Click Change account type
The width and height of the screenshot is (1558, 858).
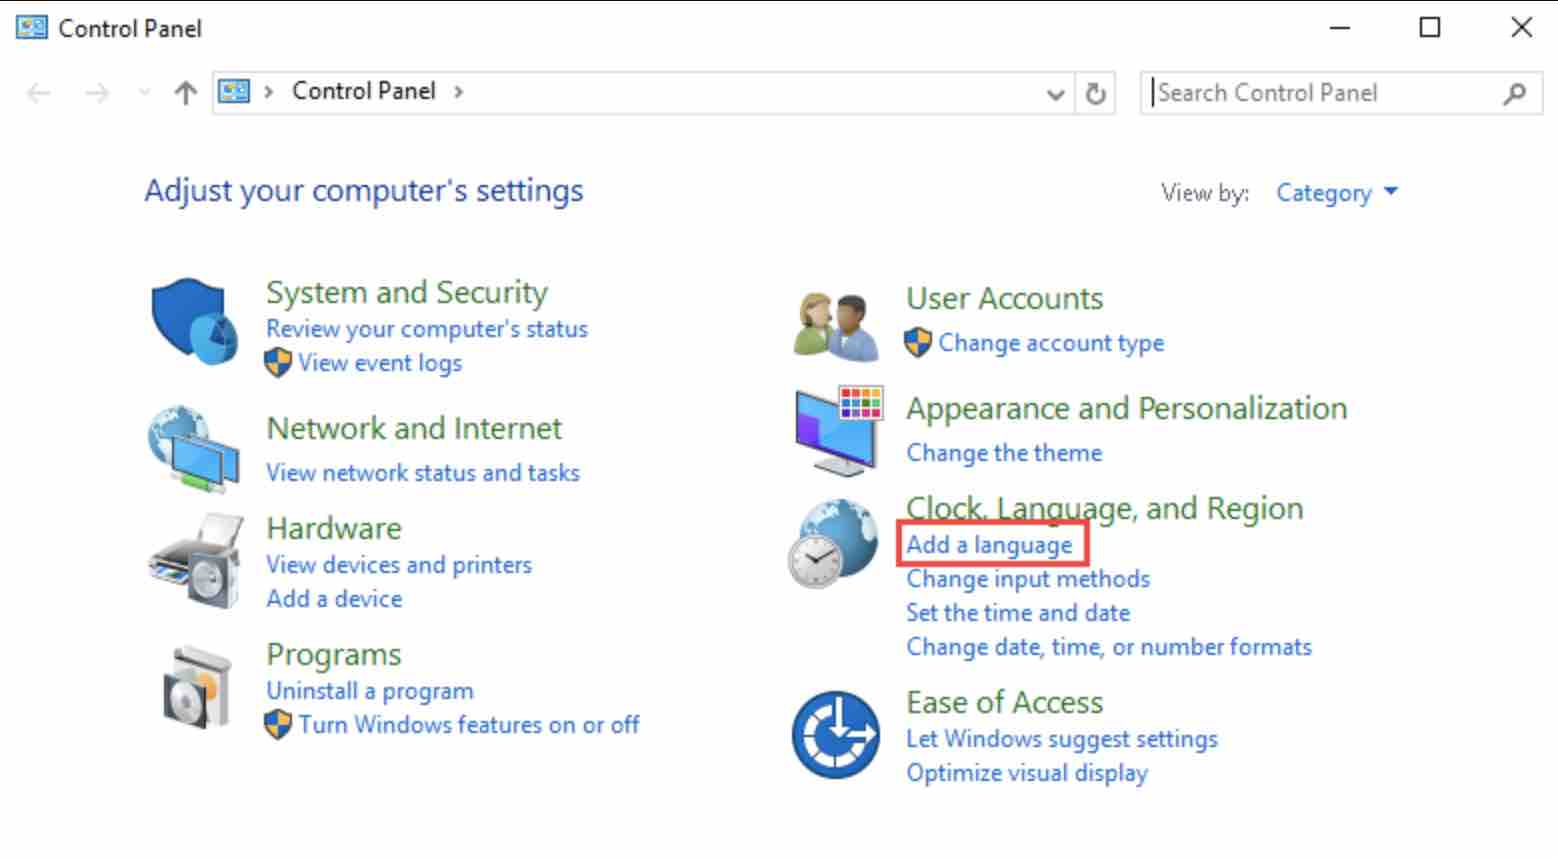point(1051,343)
